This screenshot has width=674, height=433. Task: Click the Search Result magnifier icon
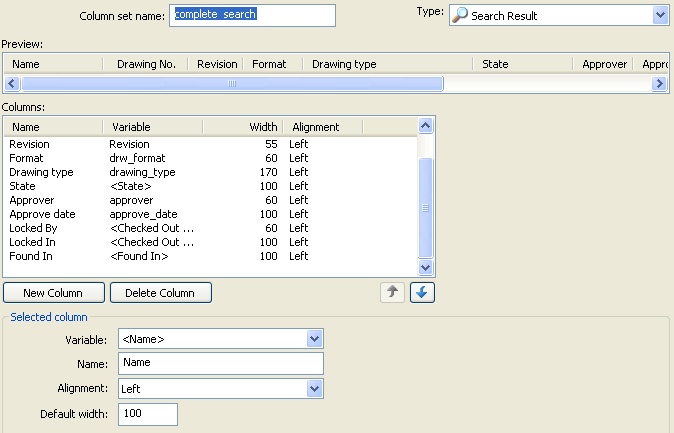460,15
